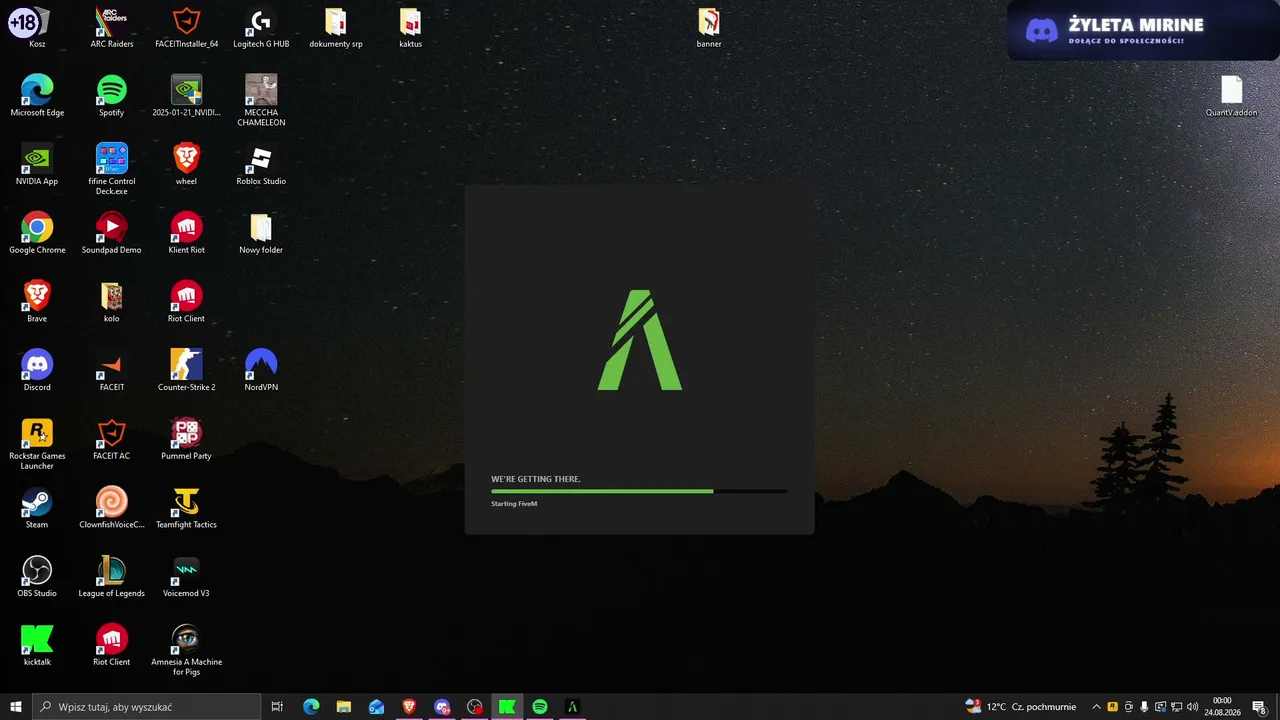Select the ClownfishVoiceC... desktop shortcut
1280x720 pixels.
112,508
